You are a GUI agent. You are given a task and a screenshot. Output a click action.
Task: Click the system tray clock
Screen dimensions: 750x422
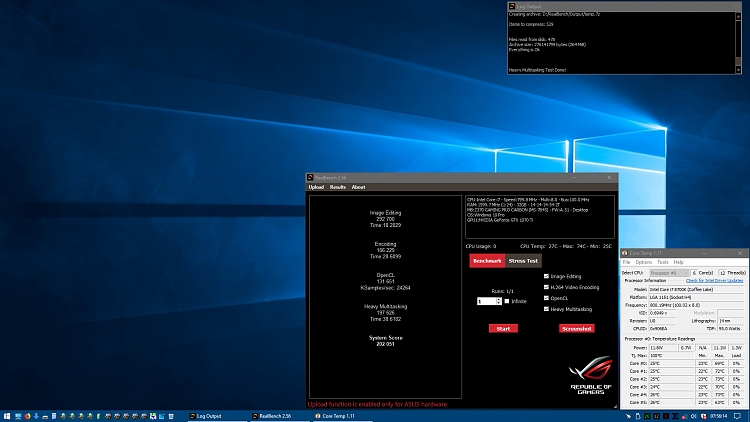[x=718, y=416]
